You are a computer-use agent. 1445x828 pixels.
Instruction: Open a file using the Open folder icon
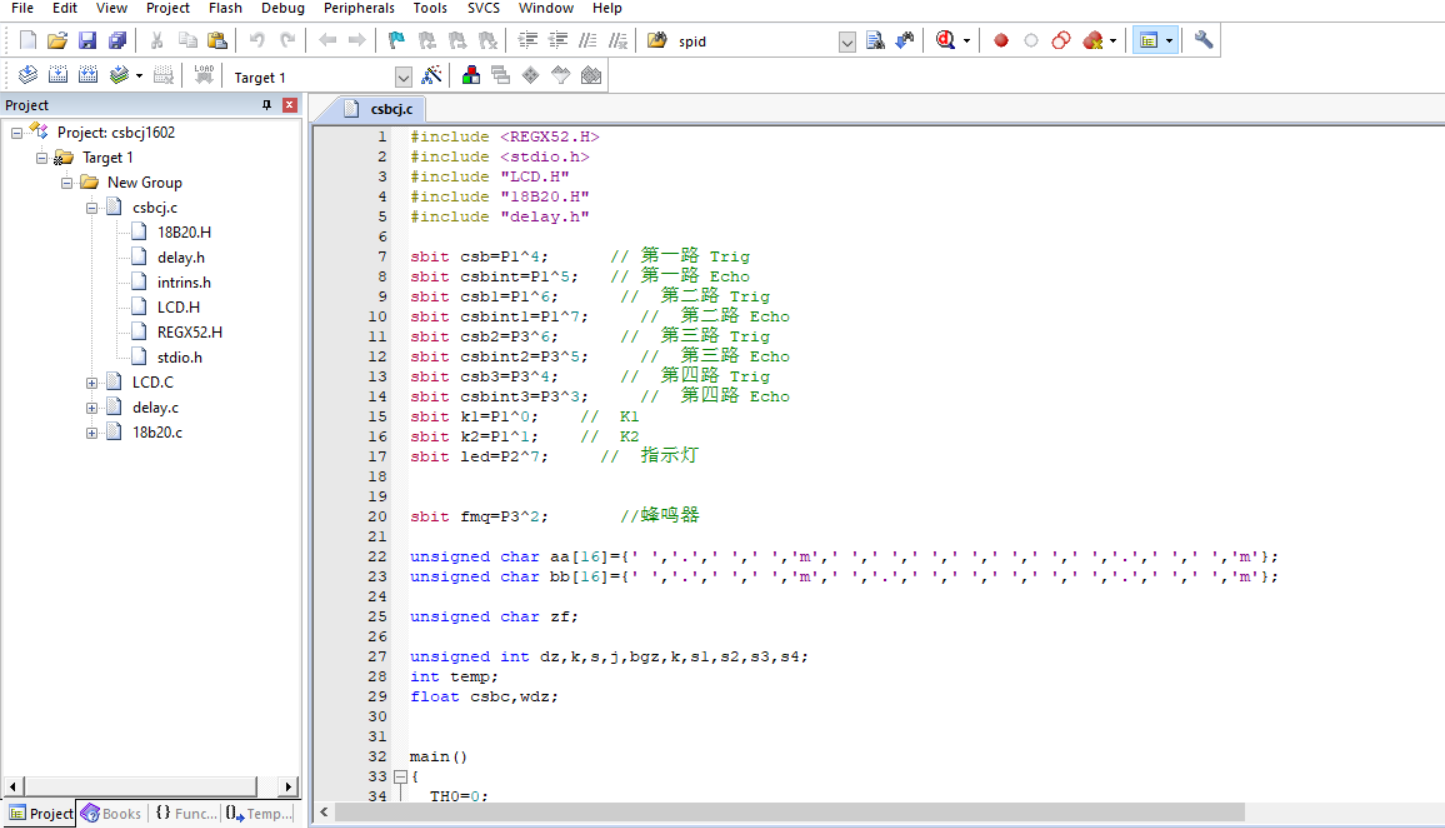coord(57,40)
